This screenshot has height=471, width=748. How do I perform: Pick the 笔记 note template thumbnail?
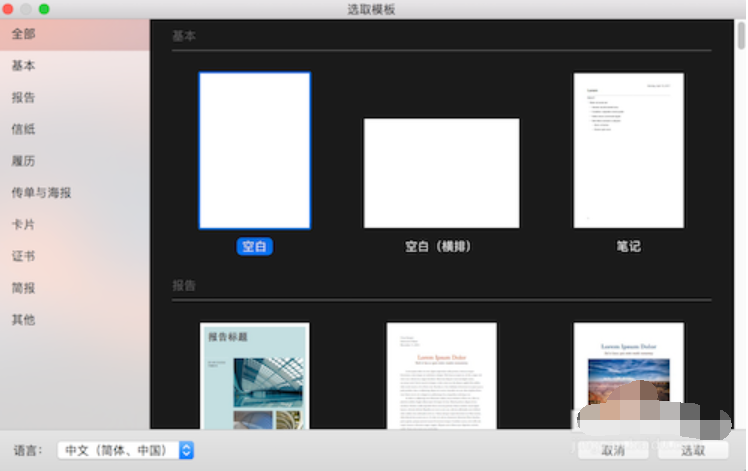[628, 150]
